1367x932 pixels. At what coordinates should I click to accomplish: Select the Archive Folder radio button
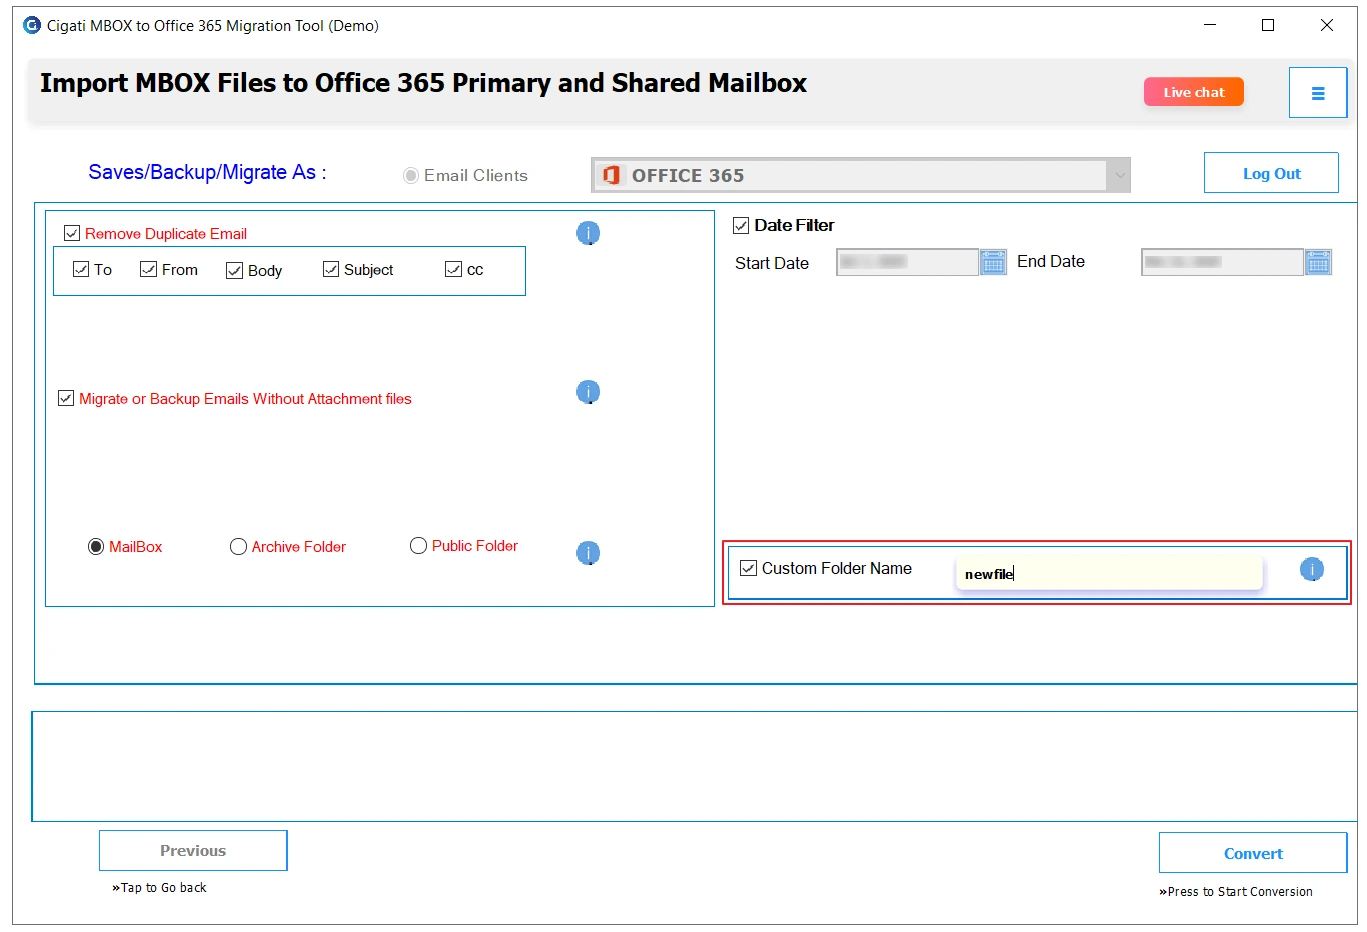tap(238, 546)
